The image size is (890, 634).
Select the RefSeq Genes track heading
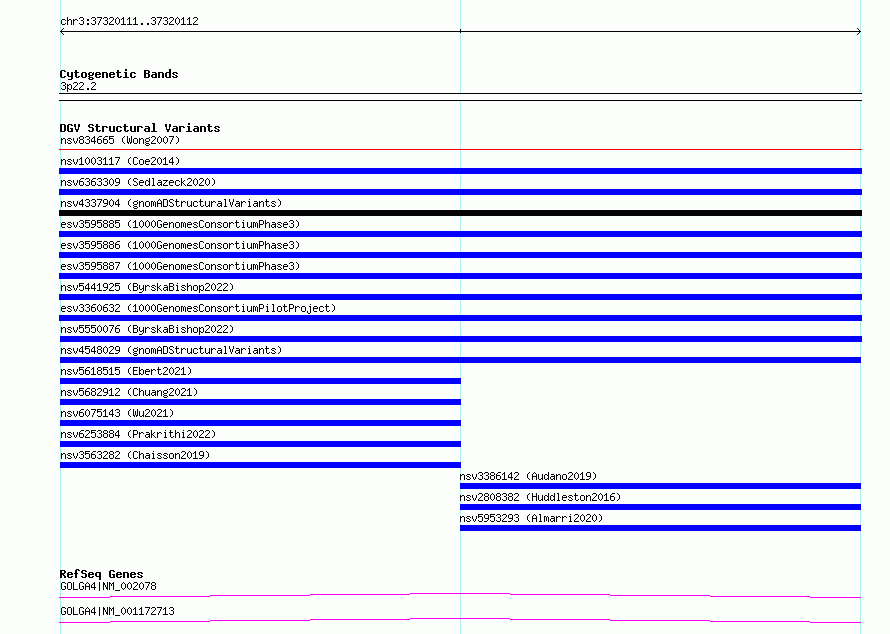coord(101,574)
